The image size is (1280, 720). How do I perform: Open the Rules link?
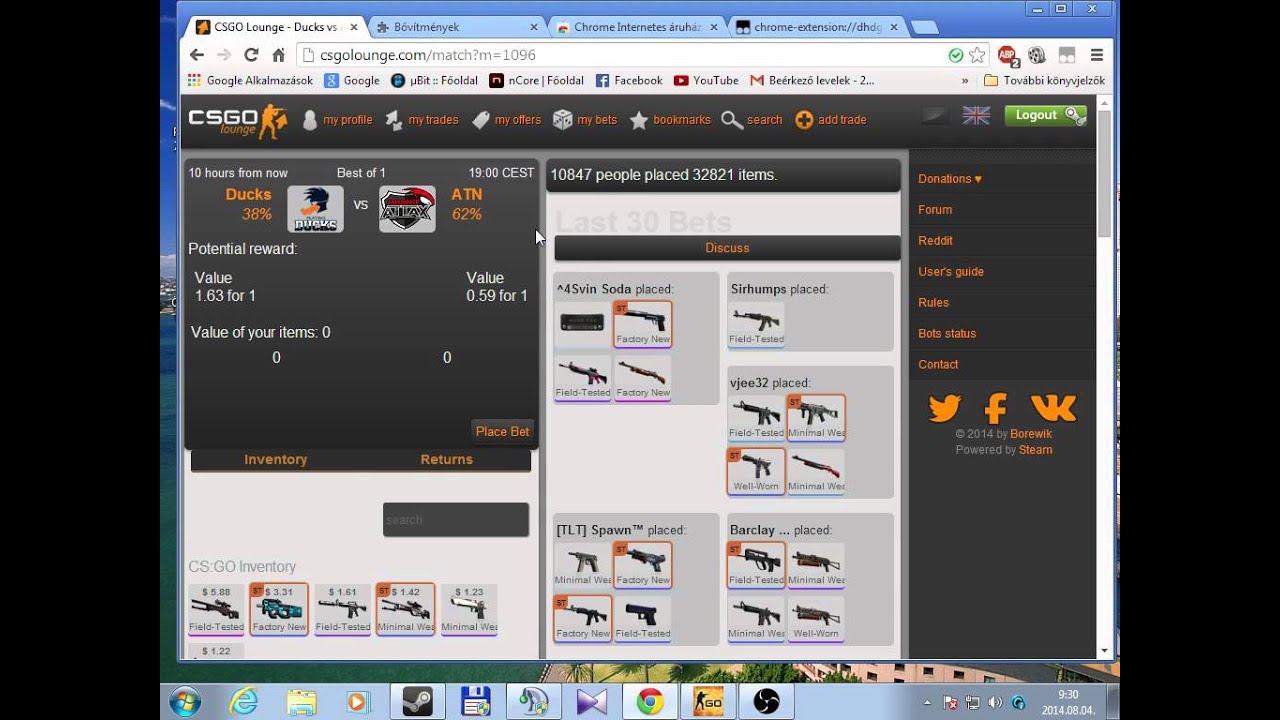pos(934,303)
